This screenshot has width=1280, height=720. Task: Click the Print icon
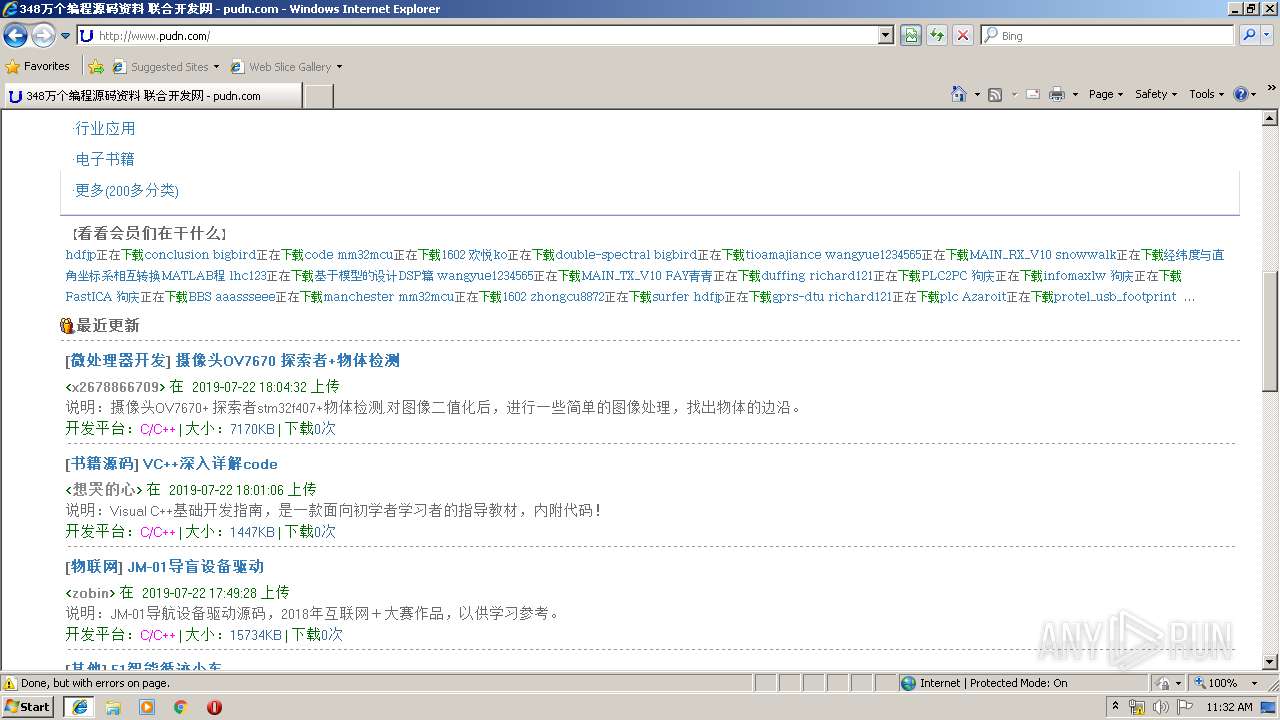pyautogui.click(x=1058, y=94)
